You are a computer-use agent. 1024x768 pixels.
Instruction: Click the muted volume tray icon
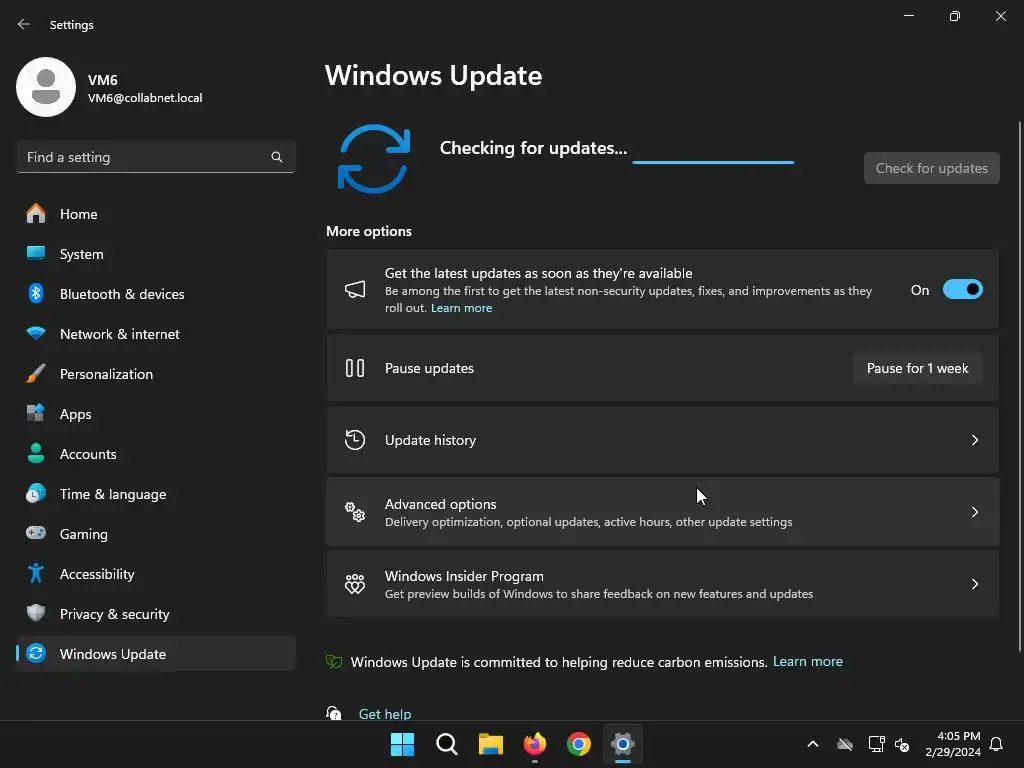(903, 744)
